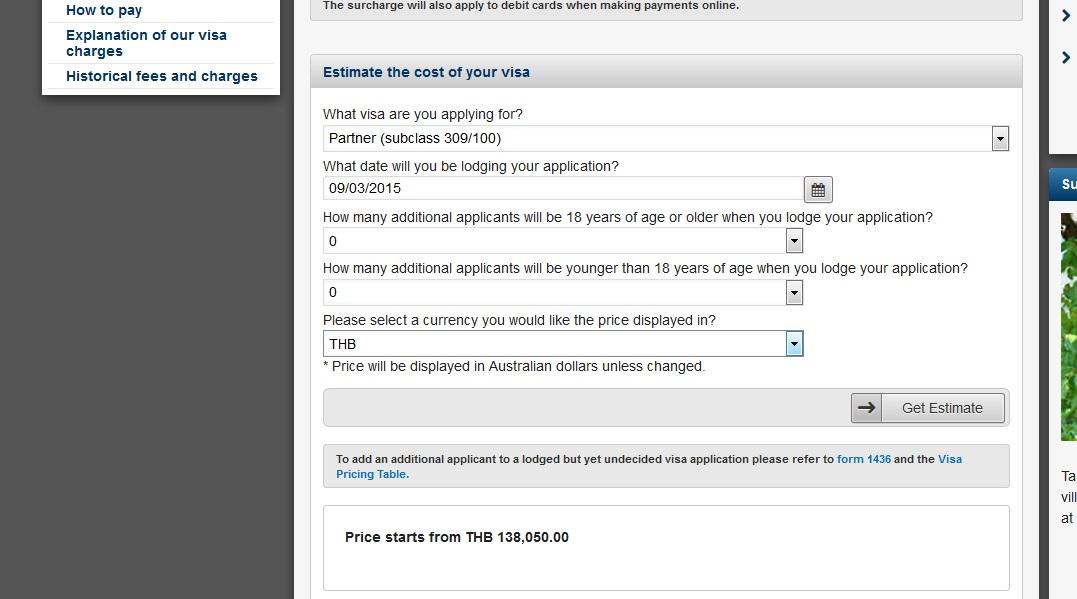Expand the visa type dropdown arrow
The height and width of the screenshot is (599, 1077).
pyautogui.click(x=1000, y=139)
